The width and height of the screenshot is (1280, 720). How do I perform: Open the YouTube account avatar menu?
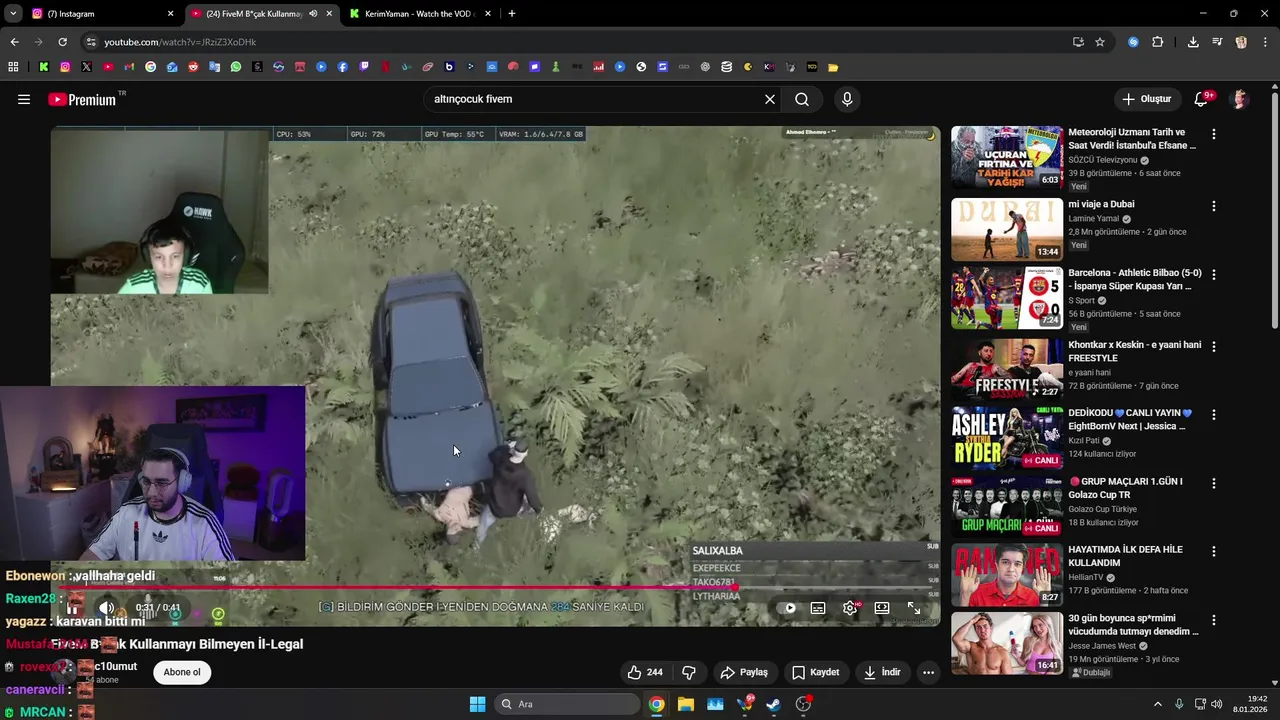pos(1240,99)
